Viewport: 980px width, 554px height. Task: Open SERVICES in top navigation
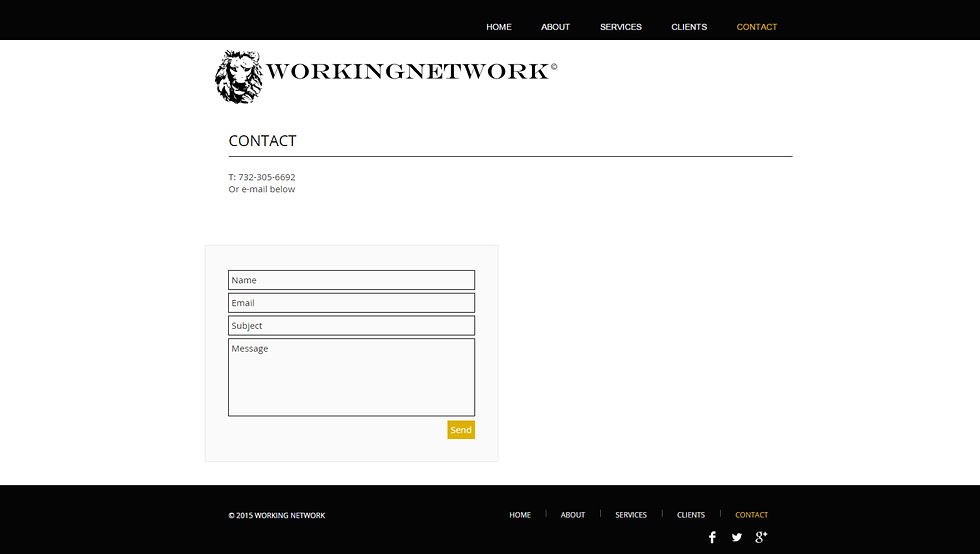tap(621, 27)
